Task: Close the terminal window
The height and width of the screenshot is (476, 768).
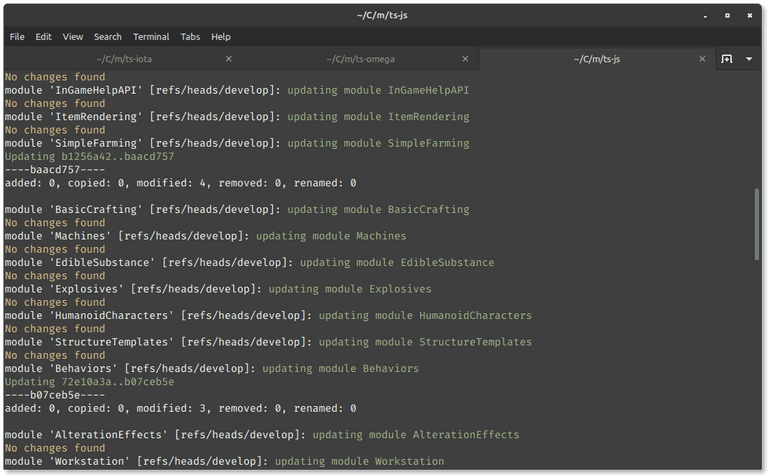Action: (x=750, y=16)
